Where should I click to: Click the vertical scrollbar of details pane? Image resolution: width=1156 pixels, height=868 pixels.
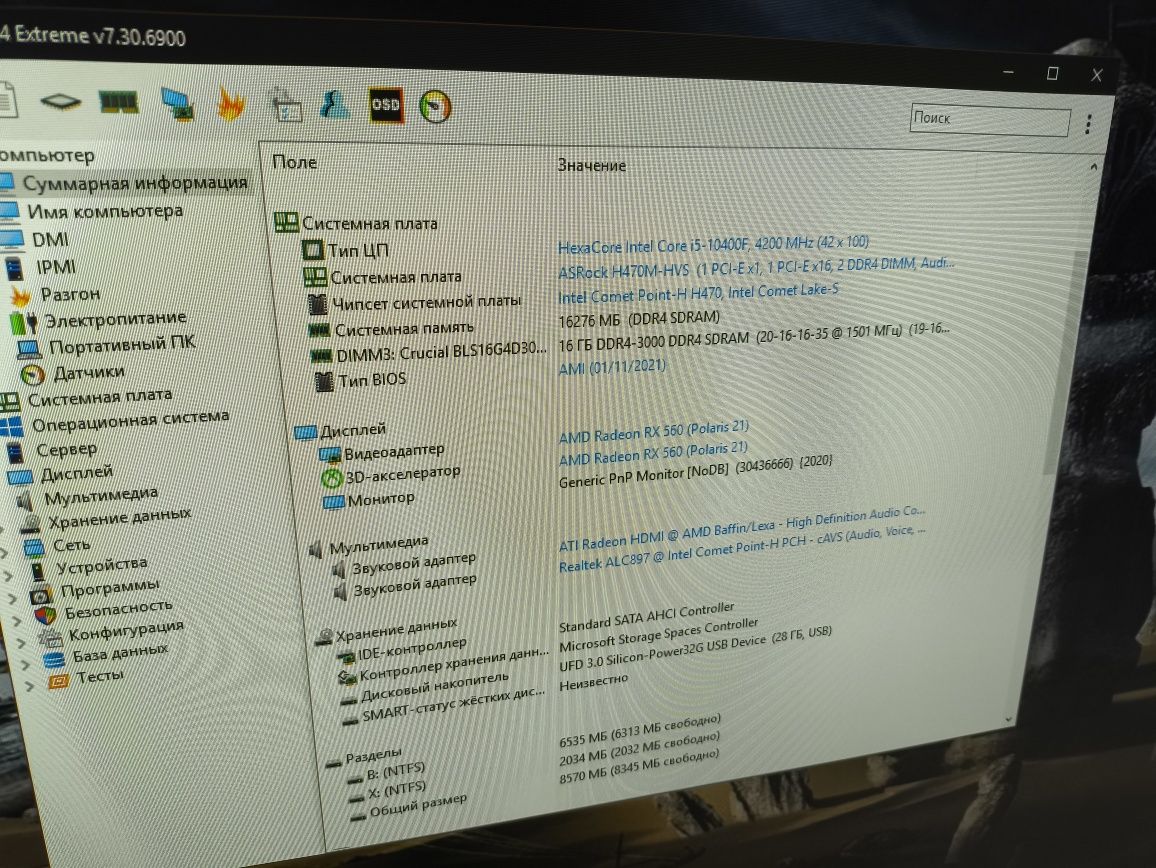[x=1062, y=363]
